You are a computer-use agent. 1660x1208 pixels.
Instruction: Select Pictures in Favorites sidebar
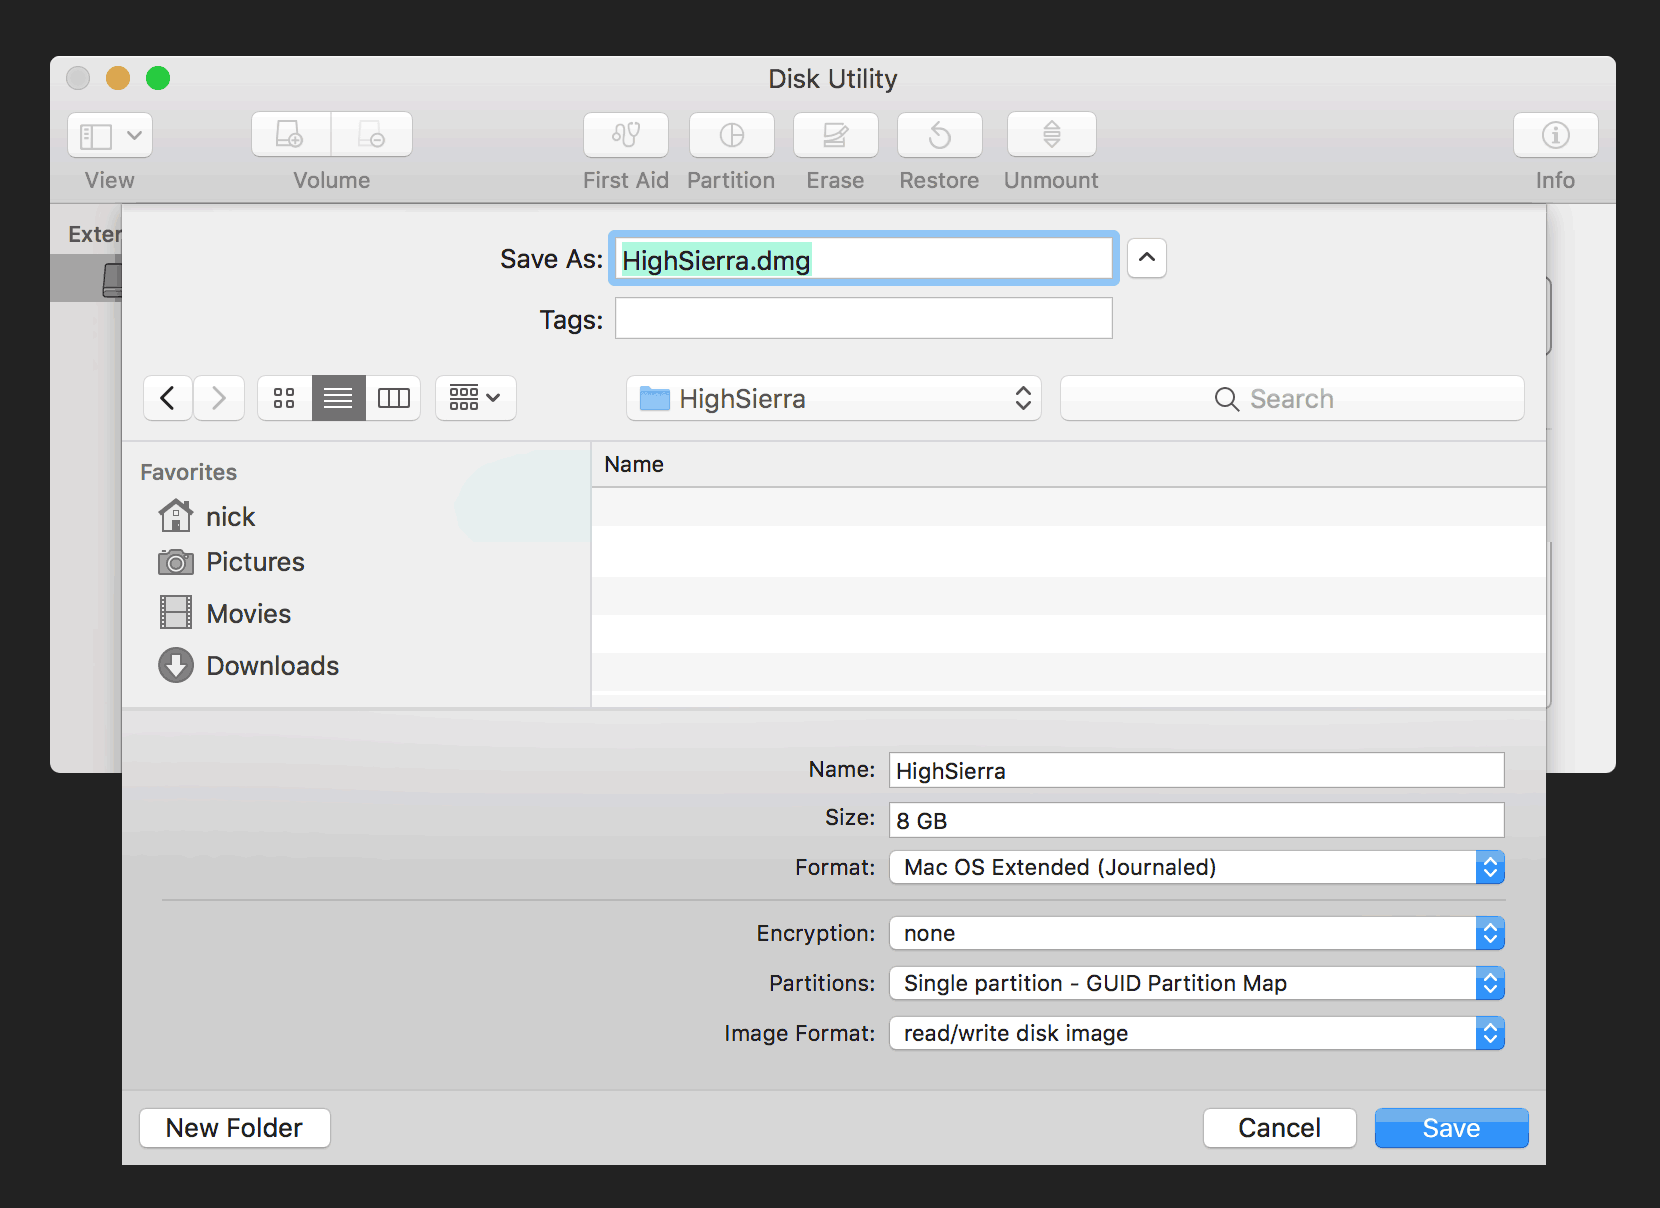pyautogui.click(x=232, y=562)
